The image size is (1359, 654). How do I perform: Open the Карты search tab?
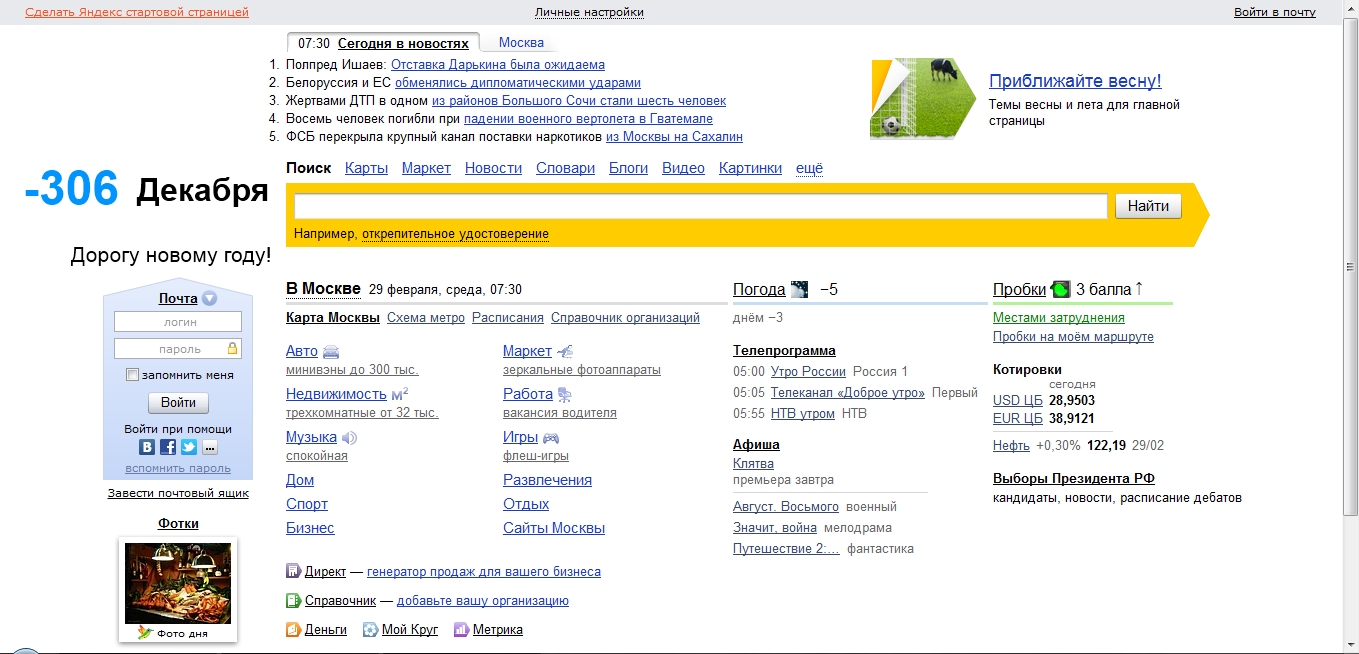366,168
